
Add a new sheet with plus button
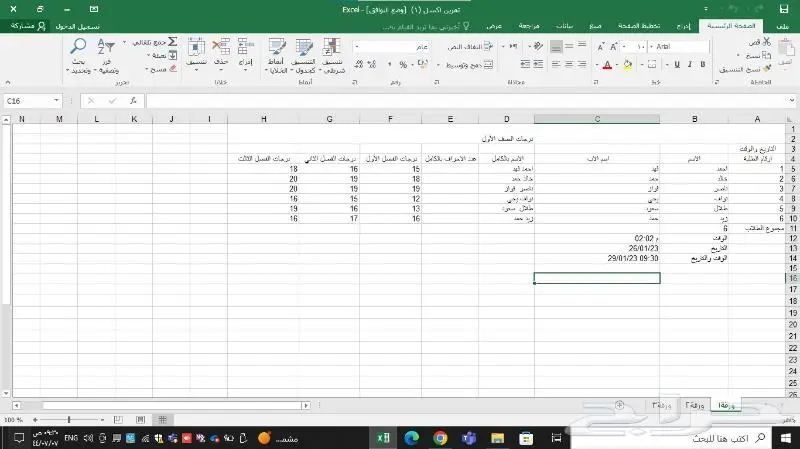click(619, 405)
